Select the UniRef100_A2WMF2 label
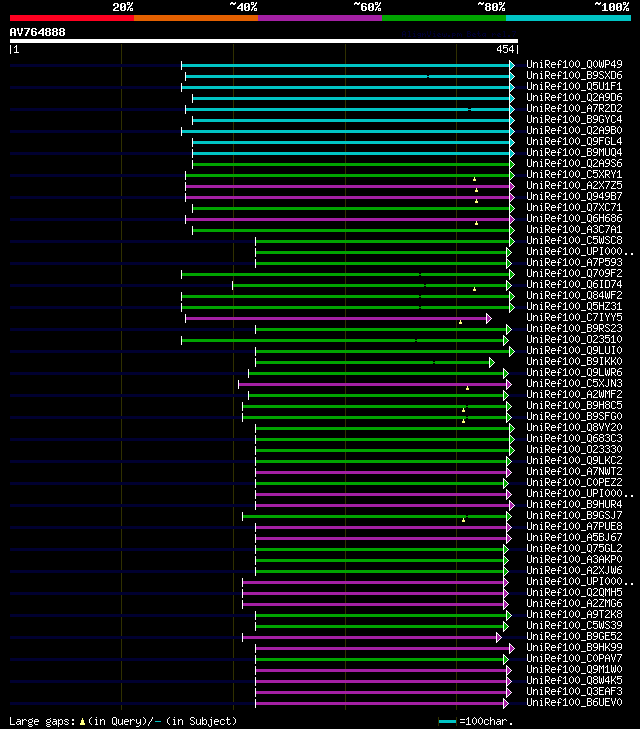The image size is (640, 729). pyautogui.click(x=574, y=394)
